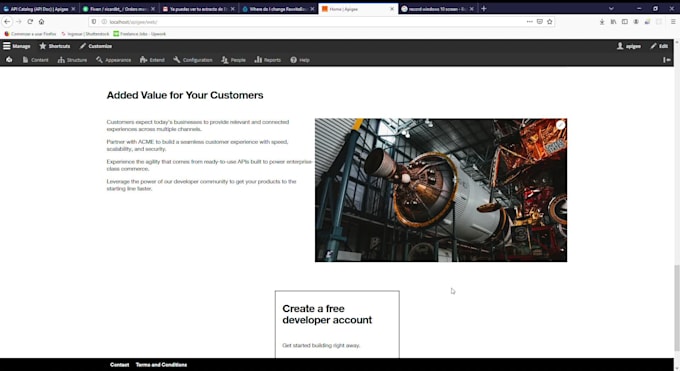Open the Shortcuts star menu
Image resolution: width=680 pixels, height=371 pixels.
[55, 46]
